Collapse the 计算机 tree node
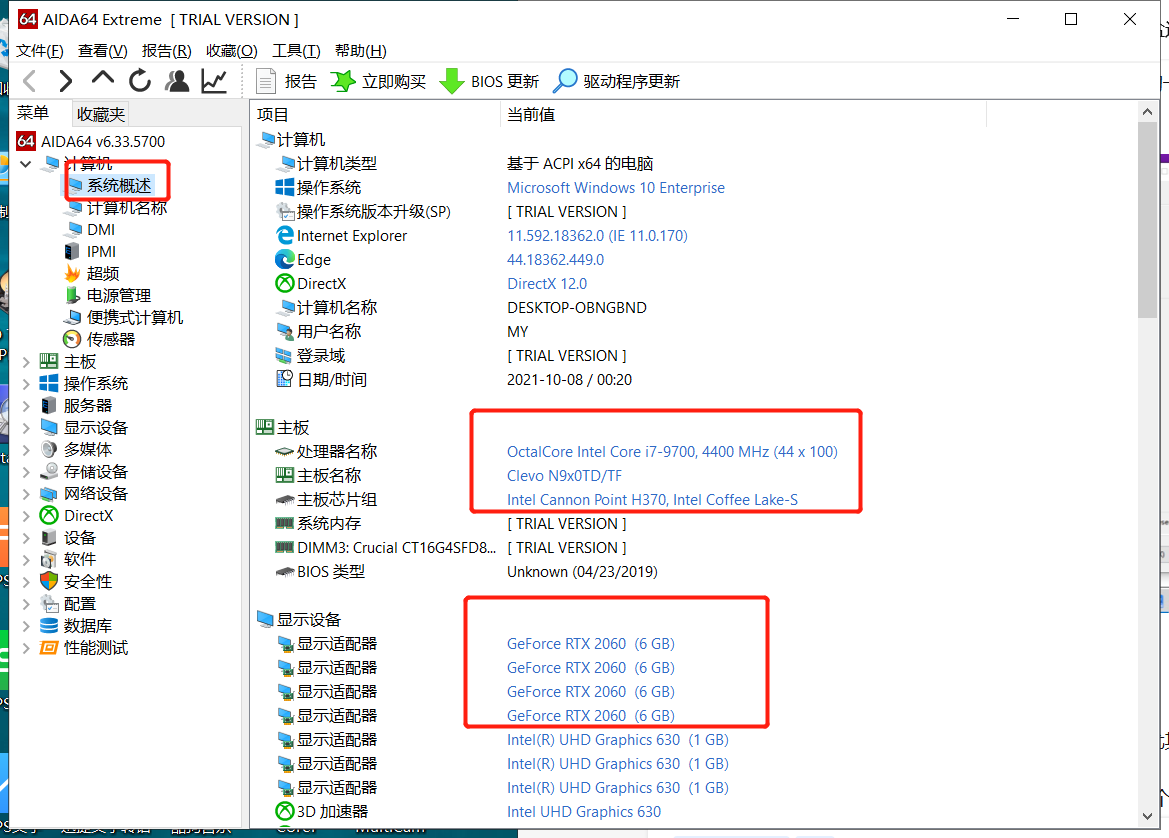The height and width of the screenshot is (838, 1169). 26,163
